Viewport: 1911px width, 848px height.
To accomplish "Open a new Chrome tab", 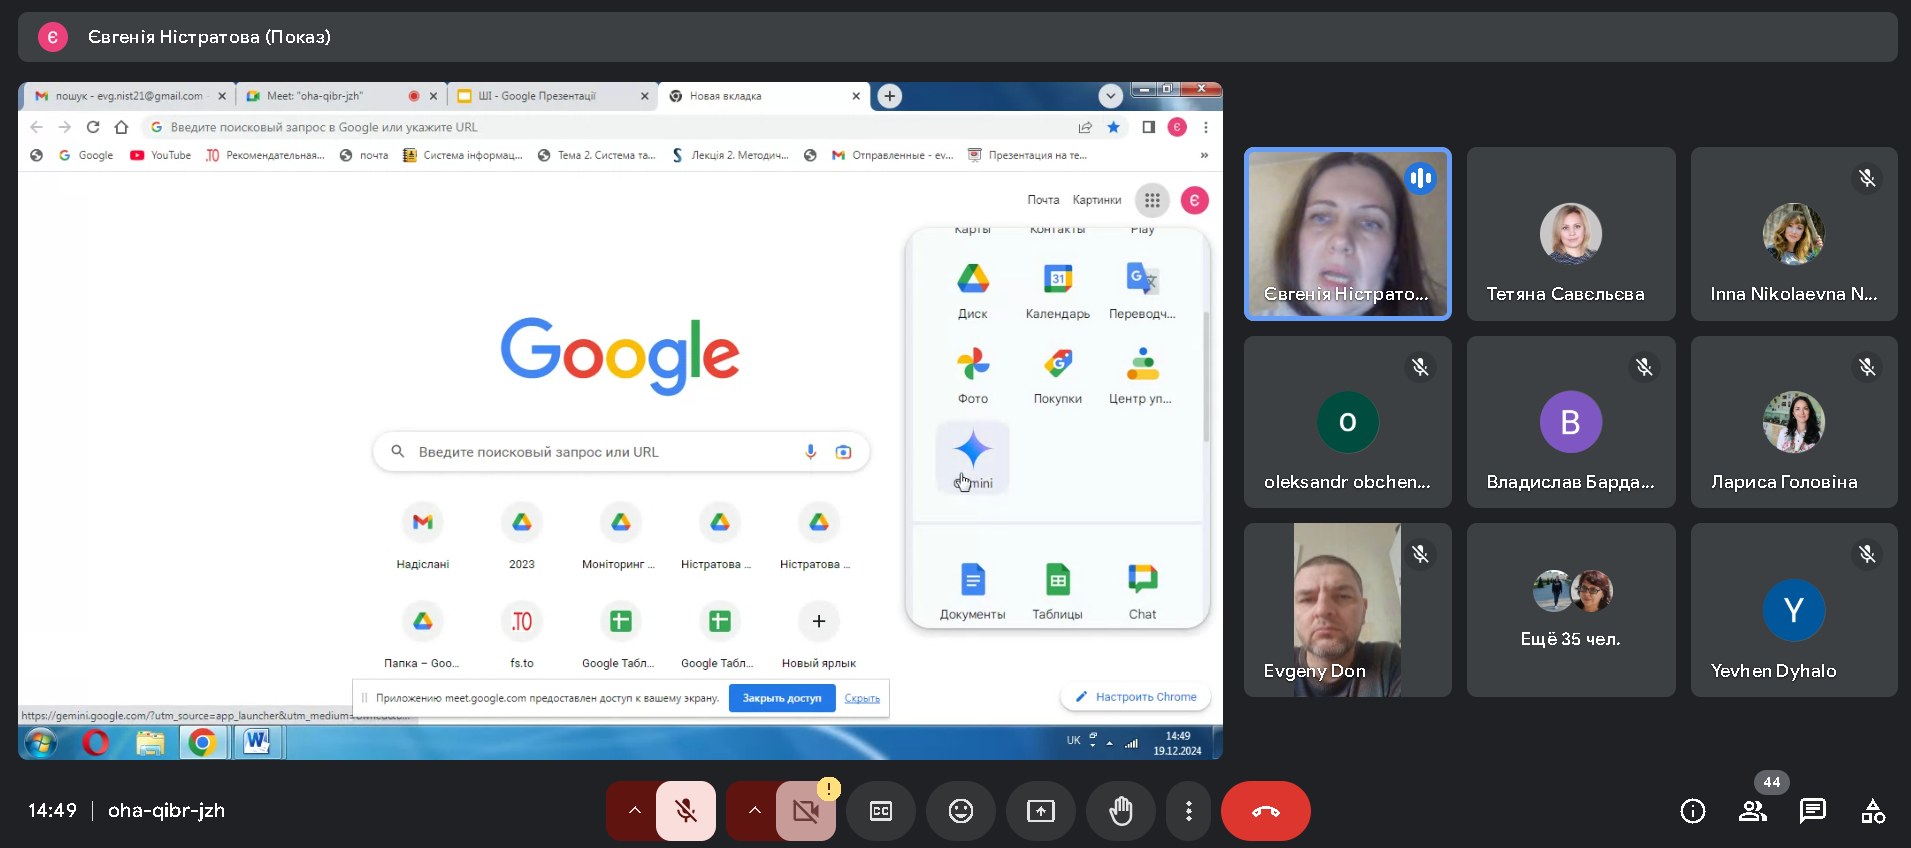I will (x=890, y=96).
